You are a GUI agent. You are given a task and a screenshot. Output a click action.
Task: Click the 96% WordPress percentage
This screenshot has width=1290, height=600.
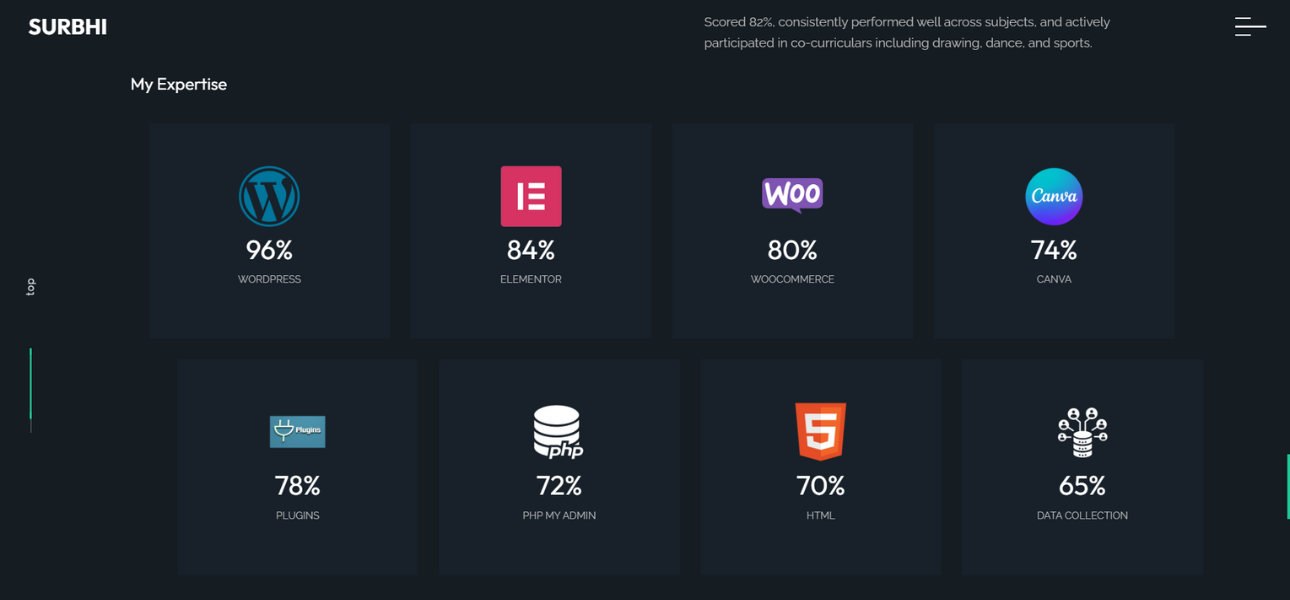269,250
